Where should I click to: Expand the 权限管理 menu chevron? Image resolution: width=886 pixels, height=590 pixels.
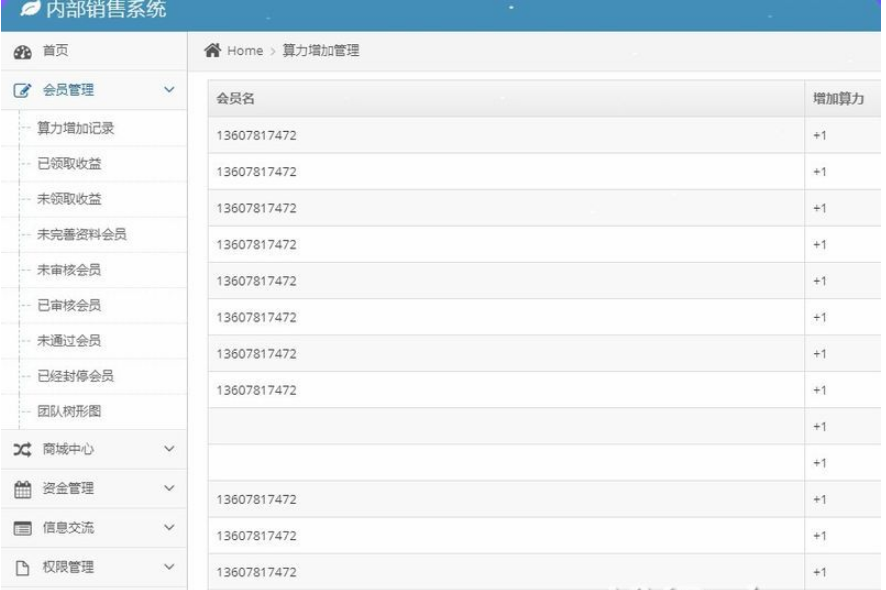pos(169,567)
